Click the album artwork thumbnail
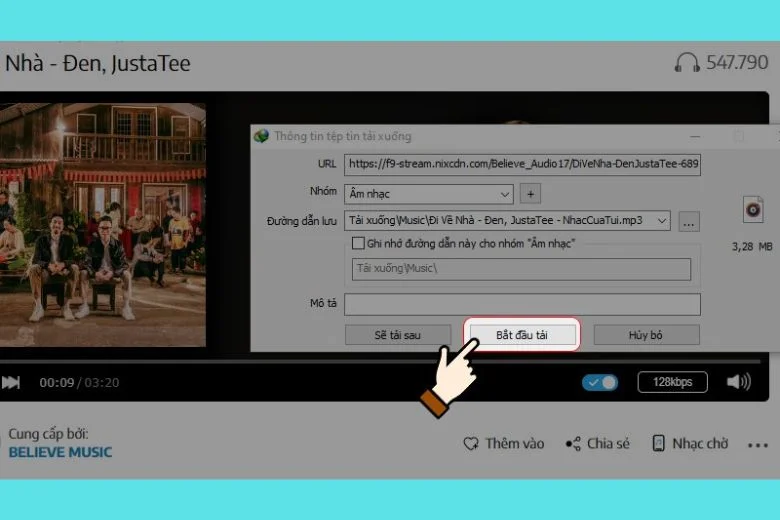Image resolution: width=780 pixels, height=520 pixels. 102,224
